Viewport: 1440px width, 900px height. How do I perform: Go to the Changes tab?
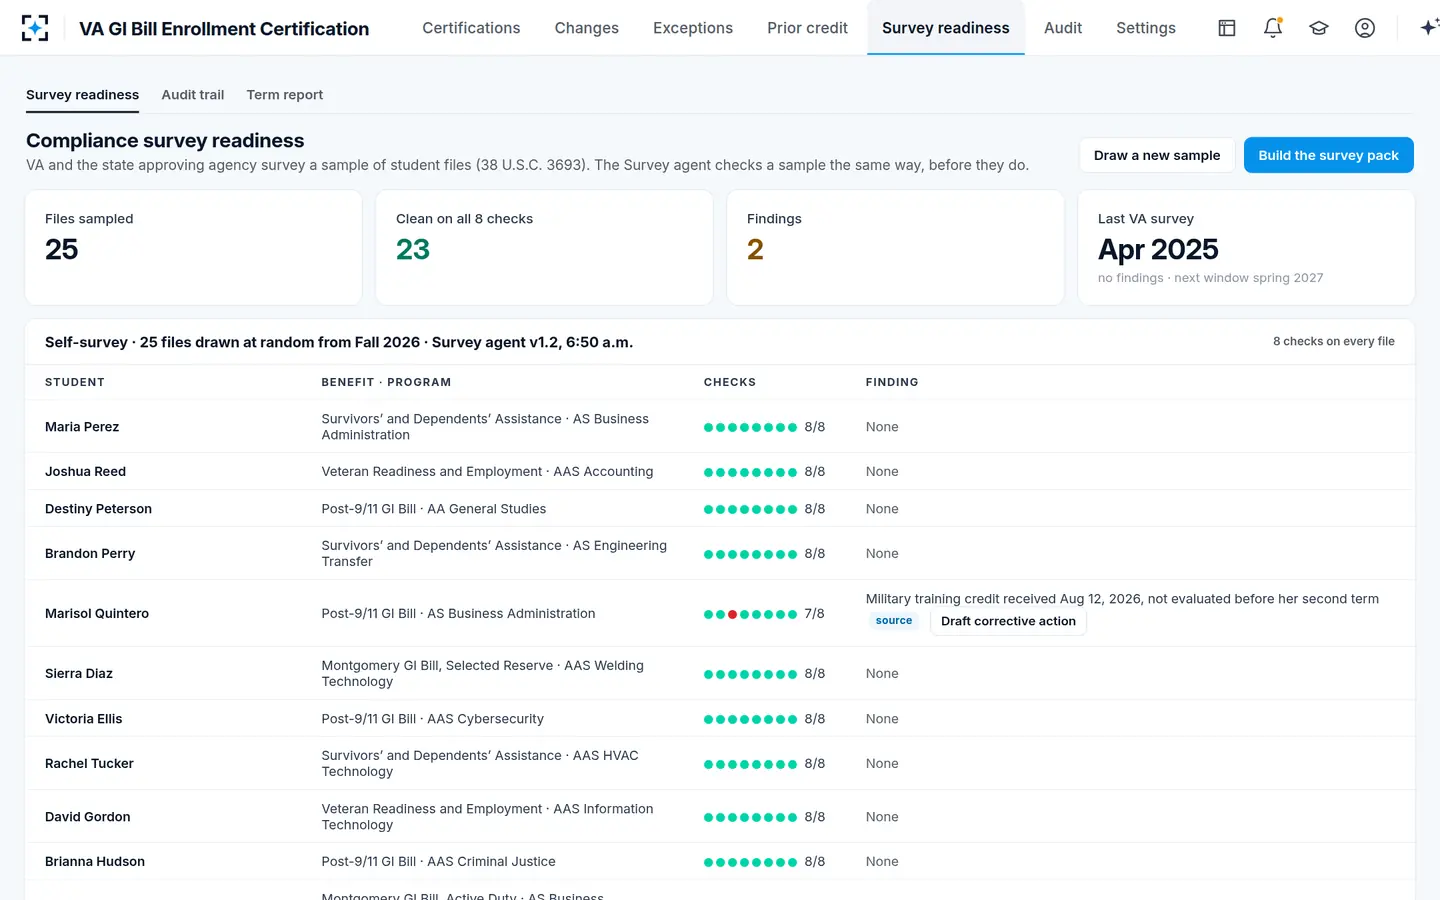click(x=587, y=28)
